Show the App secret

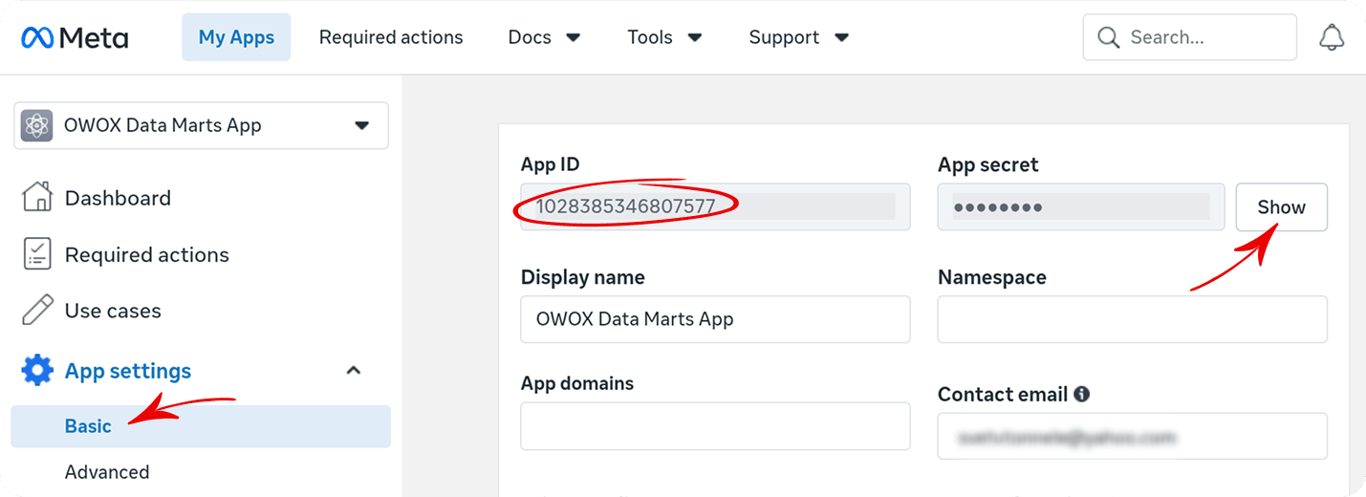[x=1281, y=207]
